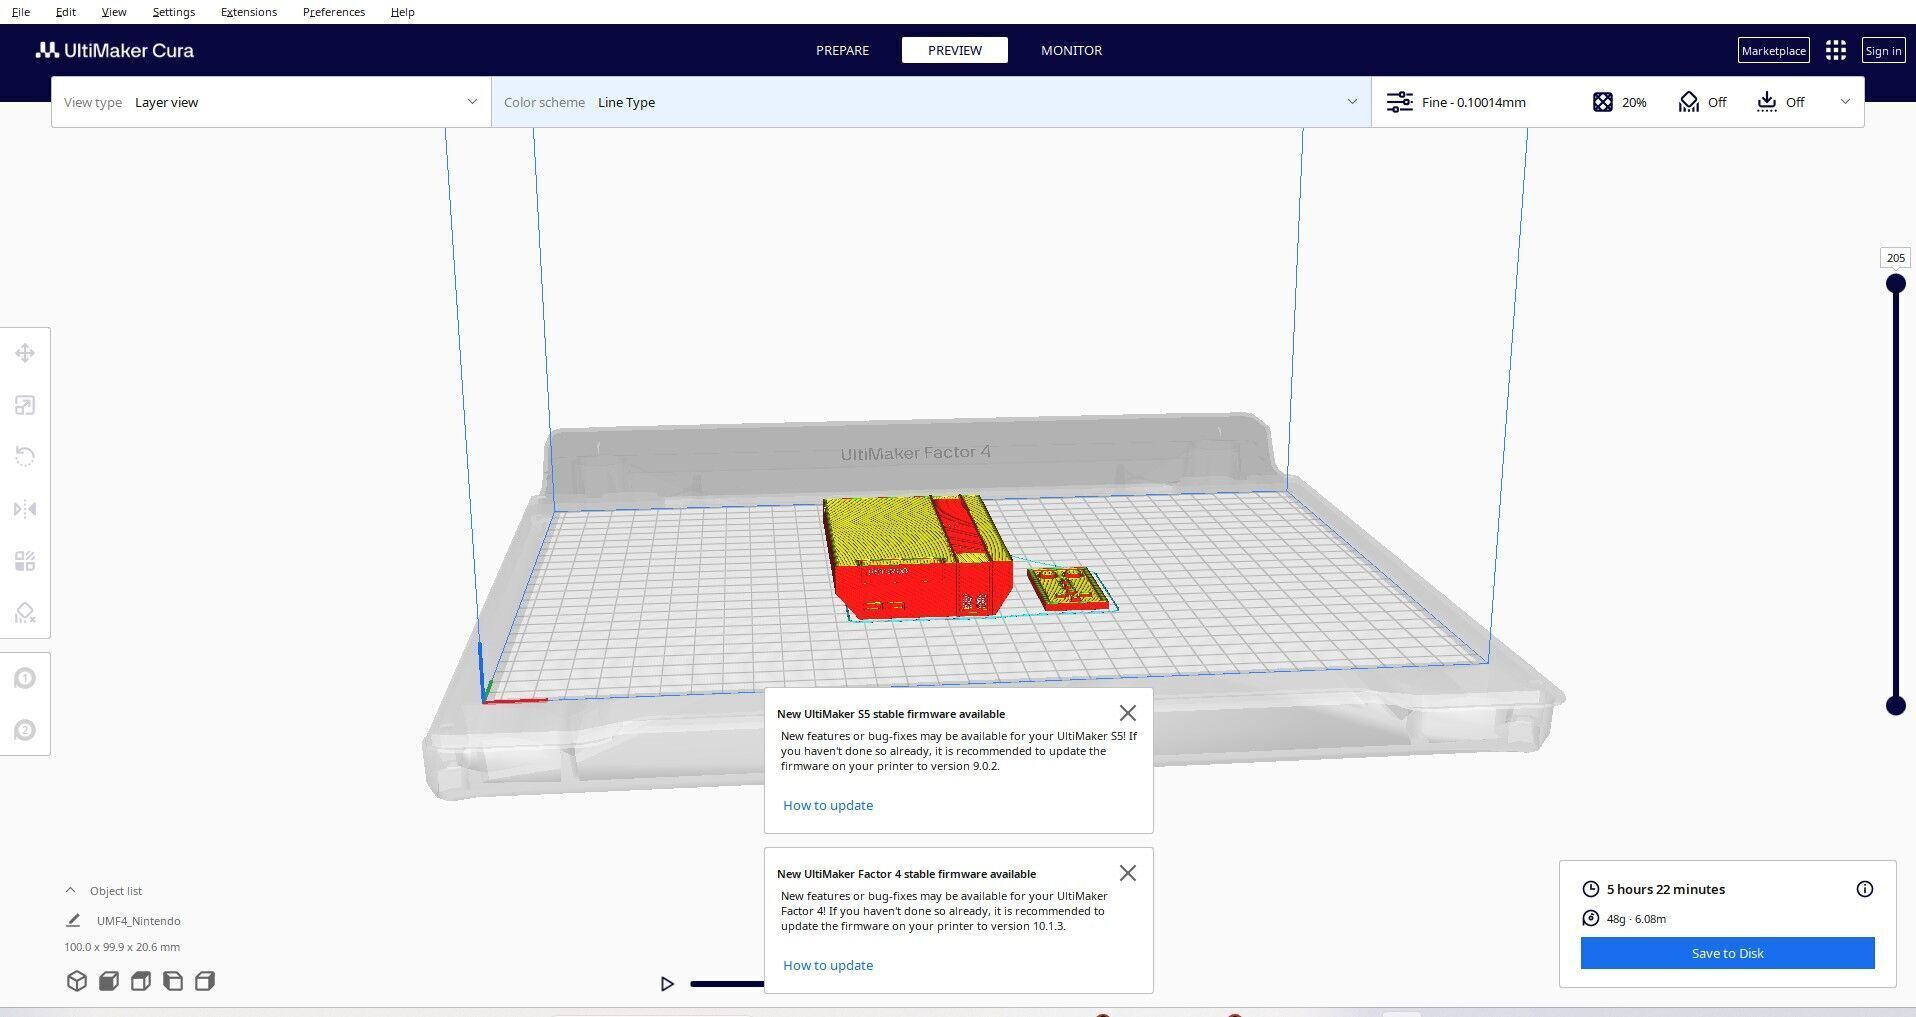Open the View type dropdown

271,102
